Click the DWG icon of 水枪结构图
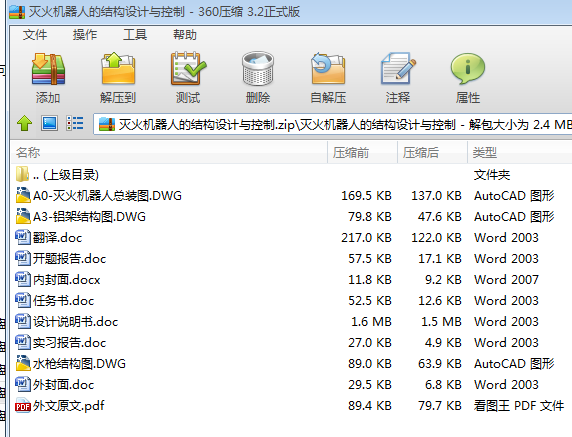This screenshot has width=572, height=437. [23, 363]
